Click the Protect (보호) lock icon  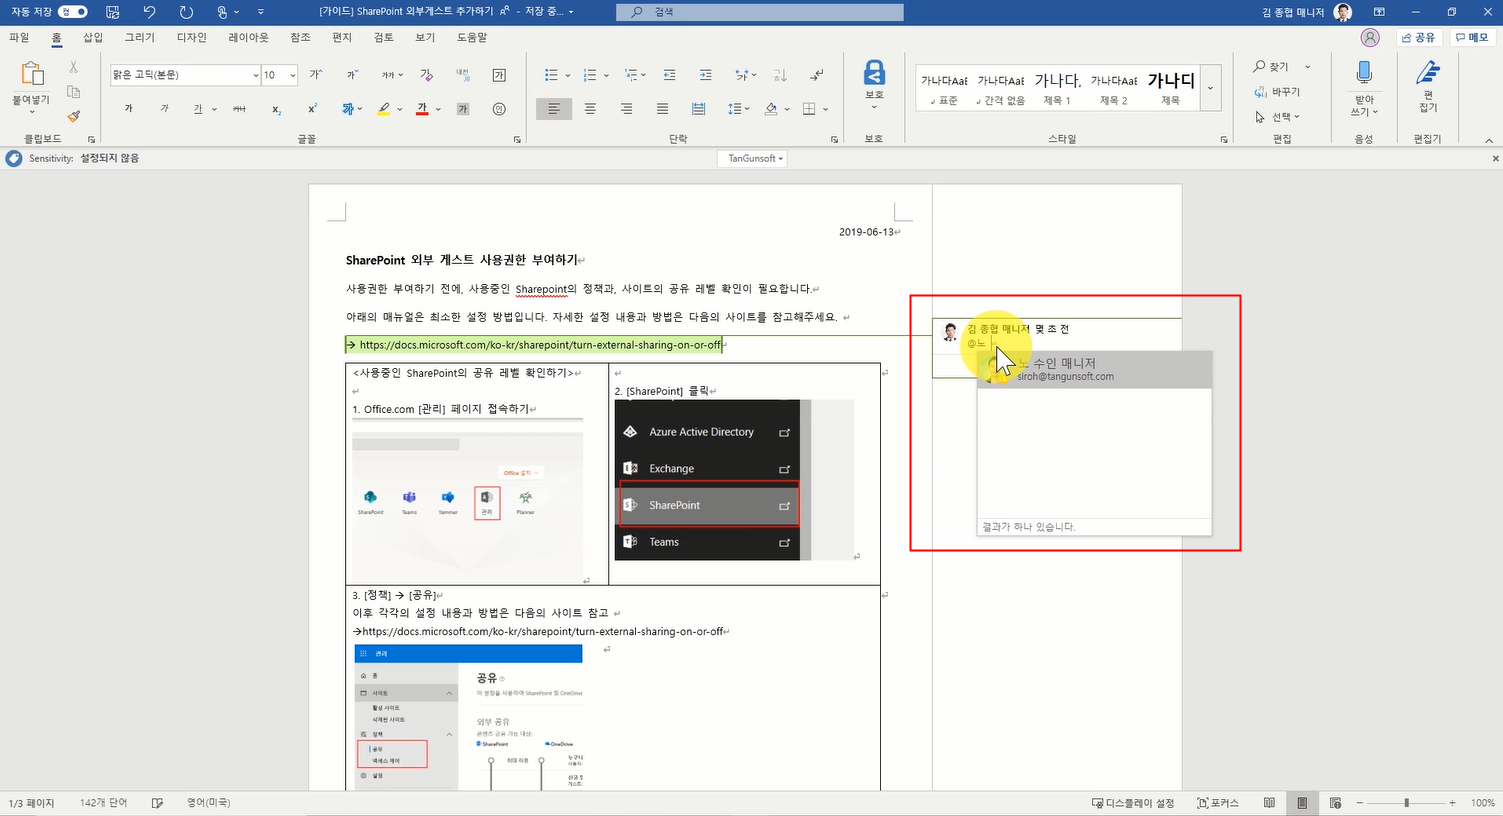click(x=874, y=73)
